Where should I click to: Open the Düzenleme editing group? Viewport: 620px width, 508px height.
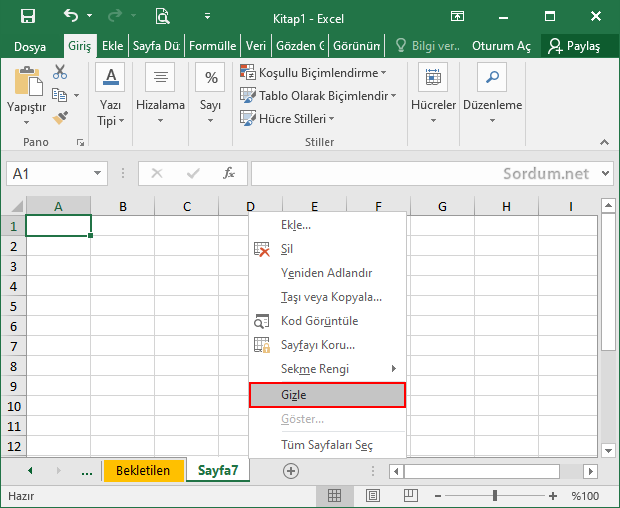point(492,93)
